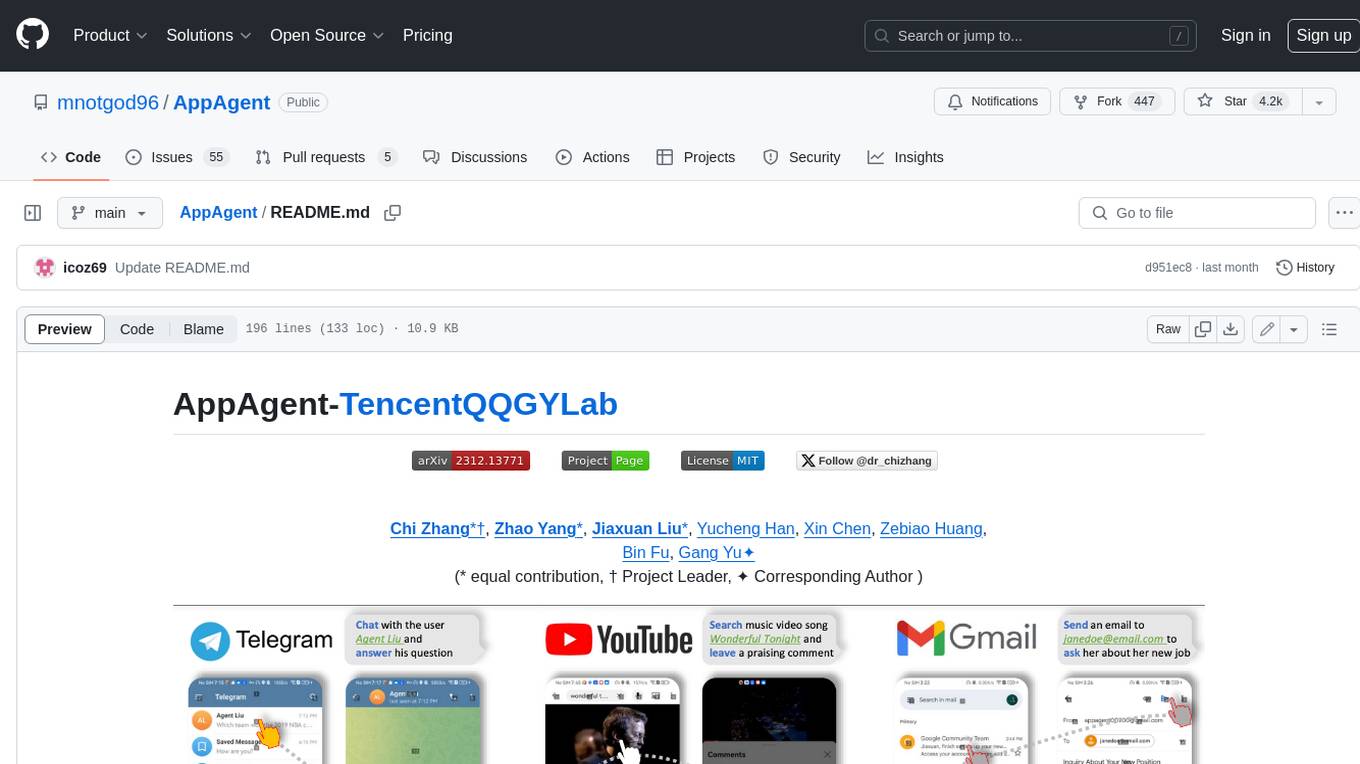Open the AppAgent repository link in header

(222, 102)
